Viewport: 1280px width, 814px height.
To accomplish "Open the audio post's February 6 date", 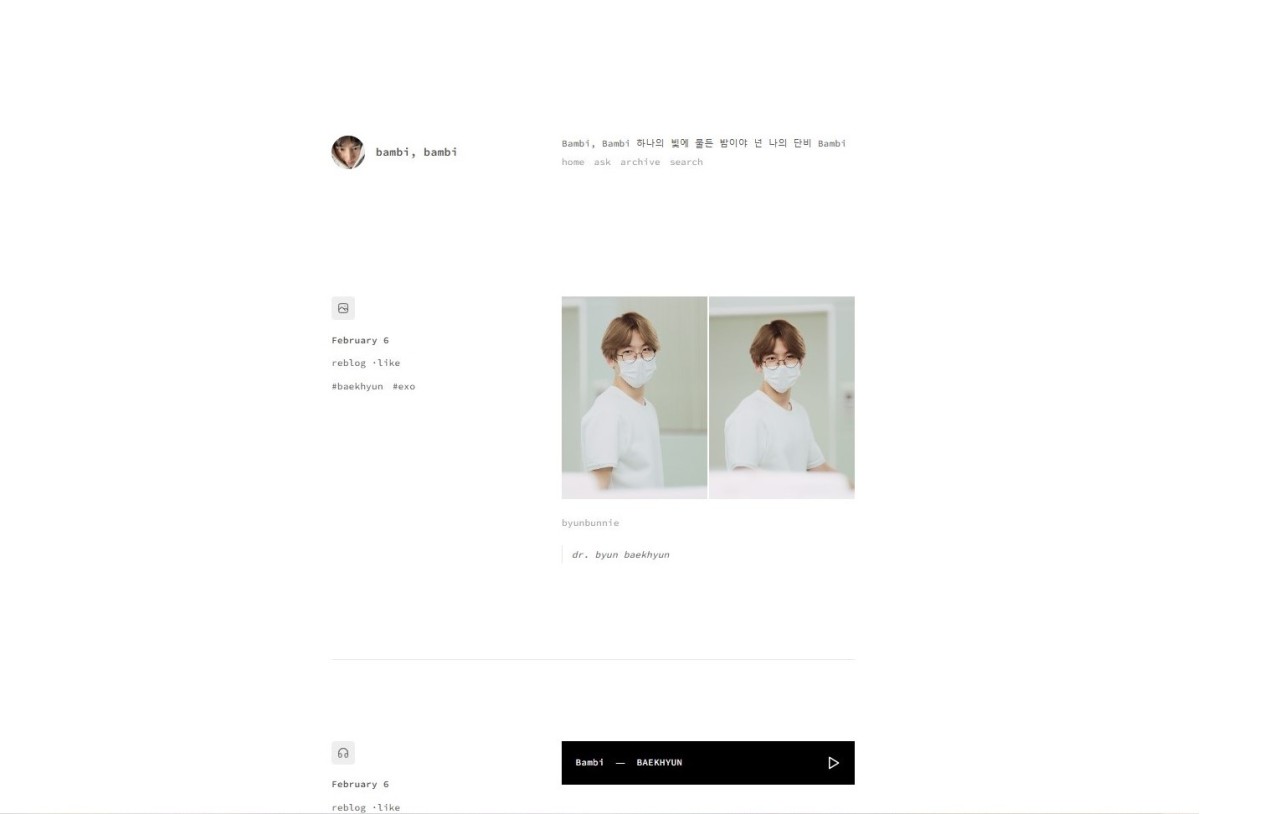I will tap(360, 784).
